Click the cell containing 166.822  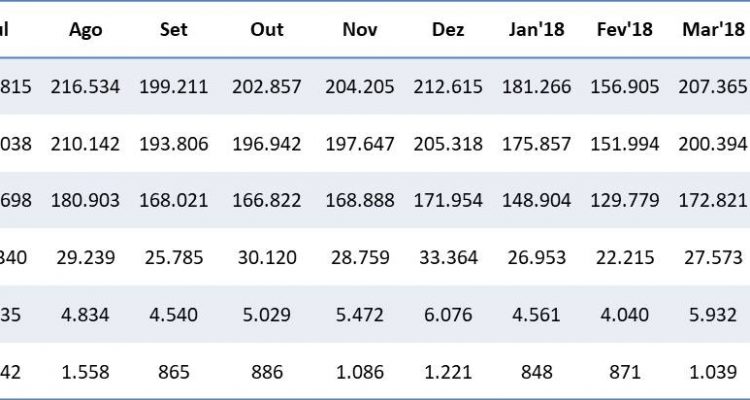(265, 201)
